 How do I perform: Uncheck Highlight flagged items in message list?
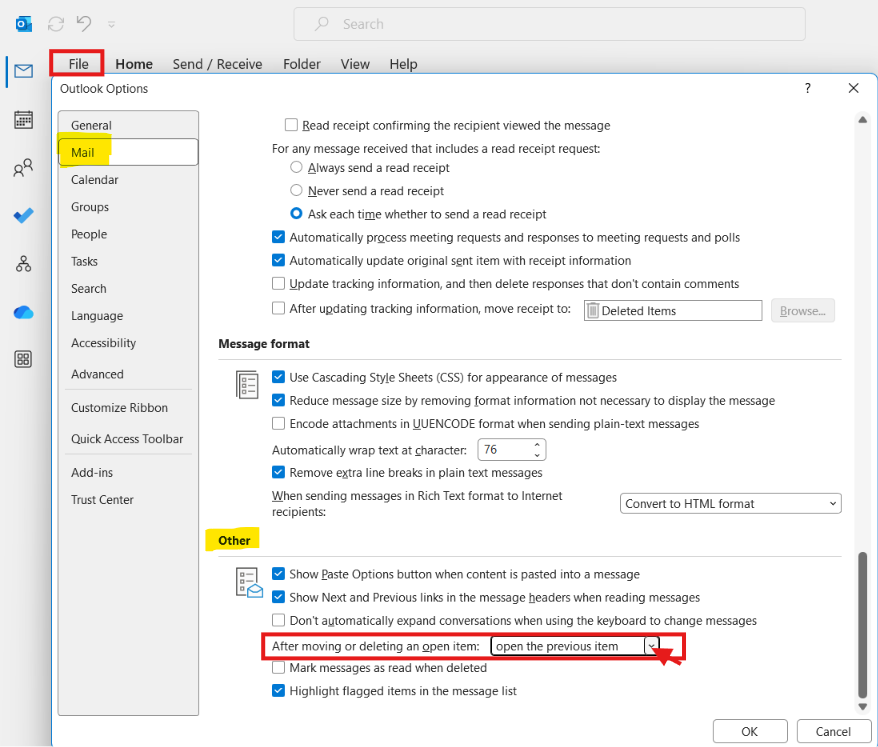coord(278,690)
